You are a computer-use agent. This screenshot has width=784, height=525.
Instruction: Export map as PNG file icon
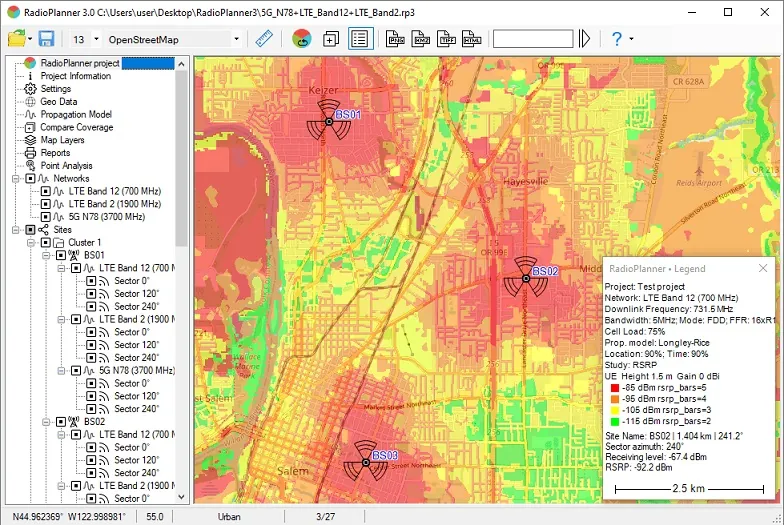click(x=395, y=38)
